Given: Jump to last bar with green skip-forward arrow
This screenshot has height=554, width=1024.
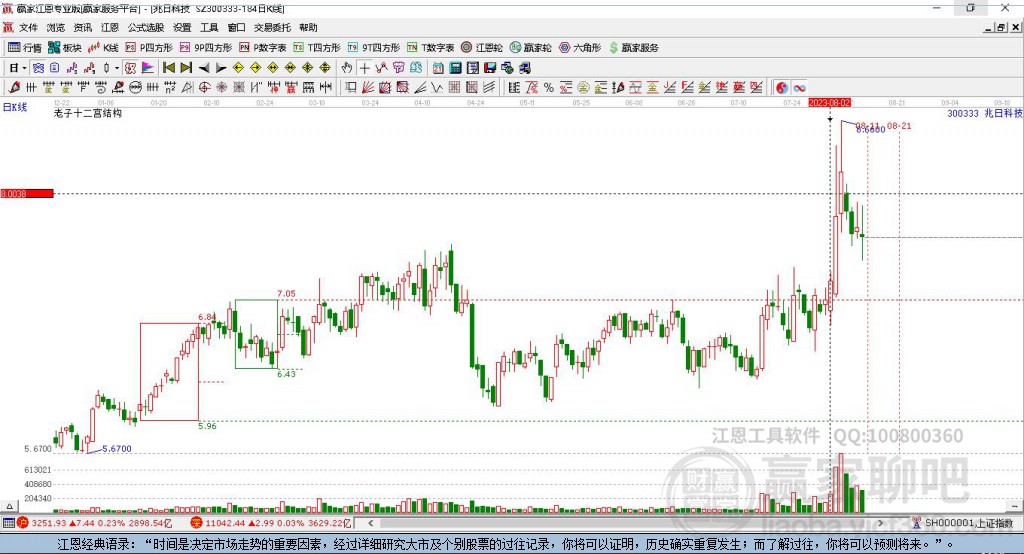Looking at the screenshot, I should point(186,68).
